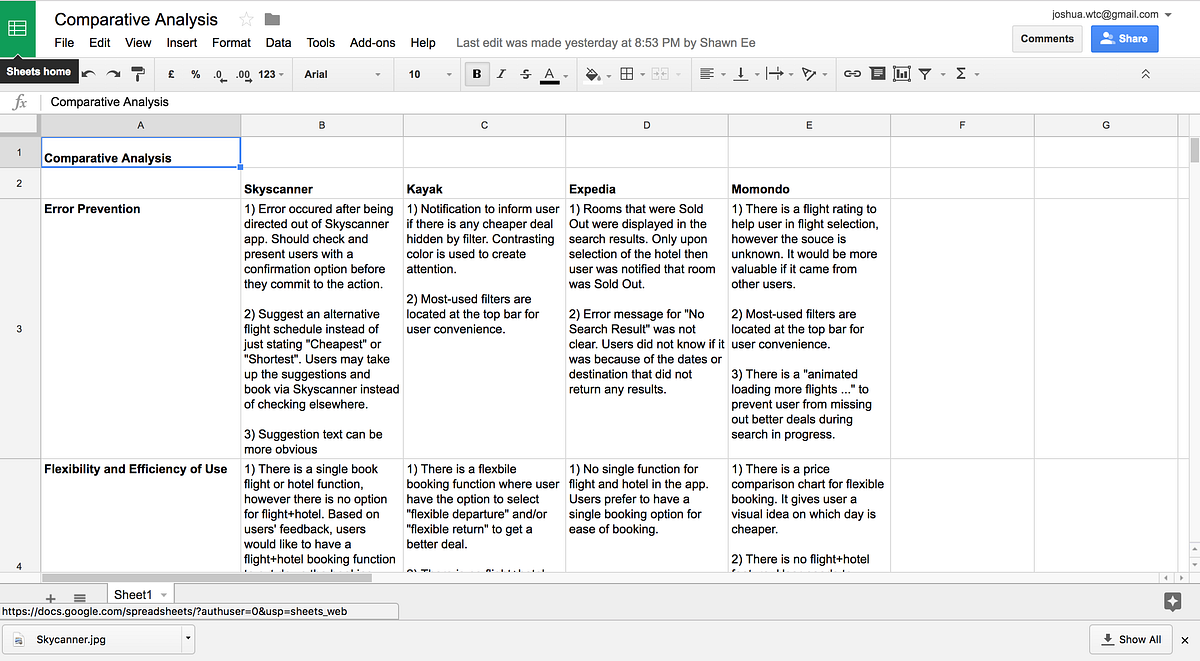Click the Redo arrow icon
The width and height of the screenshot is (1200, 661).
113,74
